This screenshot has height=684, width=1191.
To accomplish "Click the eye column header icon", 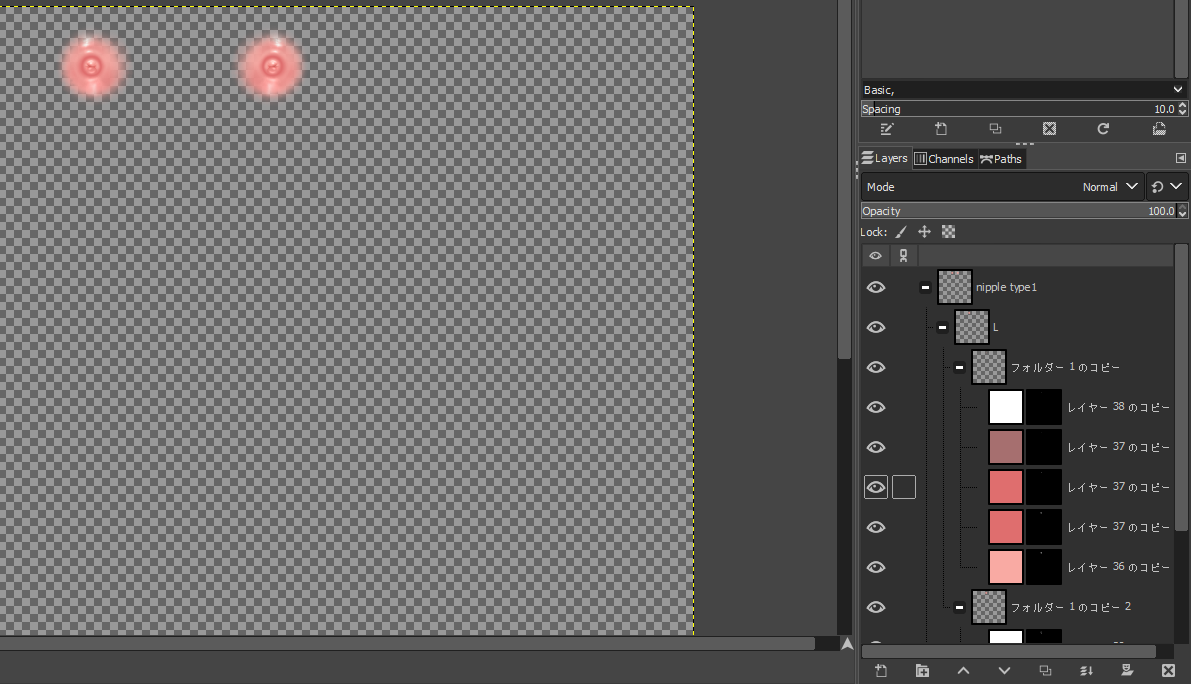I will click(x=875, y=256).
